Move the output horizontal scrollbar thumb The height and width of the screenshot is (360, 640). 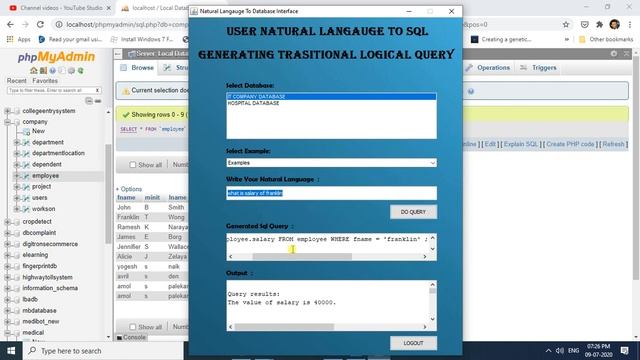click(284, 327)
